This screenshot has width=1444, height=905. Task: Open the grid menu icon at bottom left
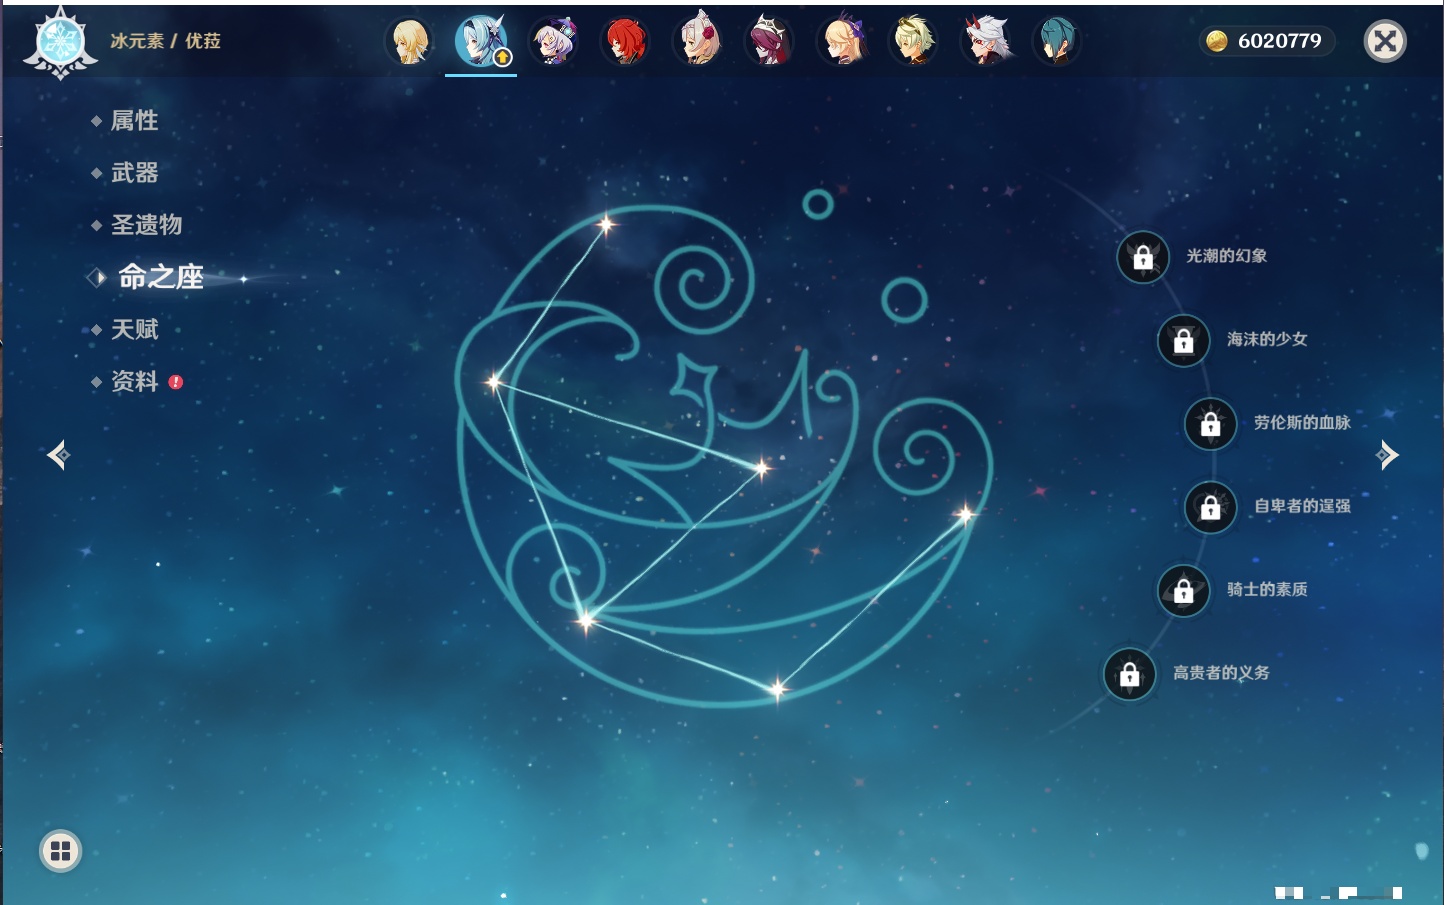click(60, 851)
